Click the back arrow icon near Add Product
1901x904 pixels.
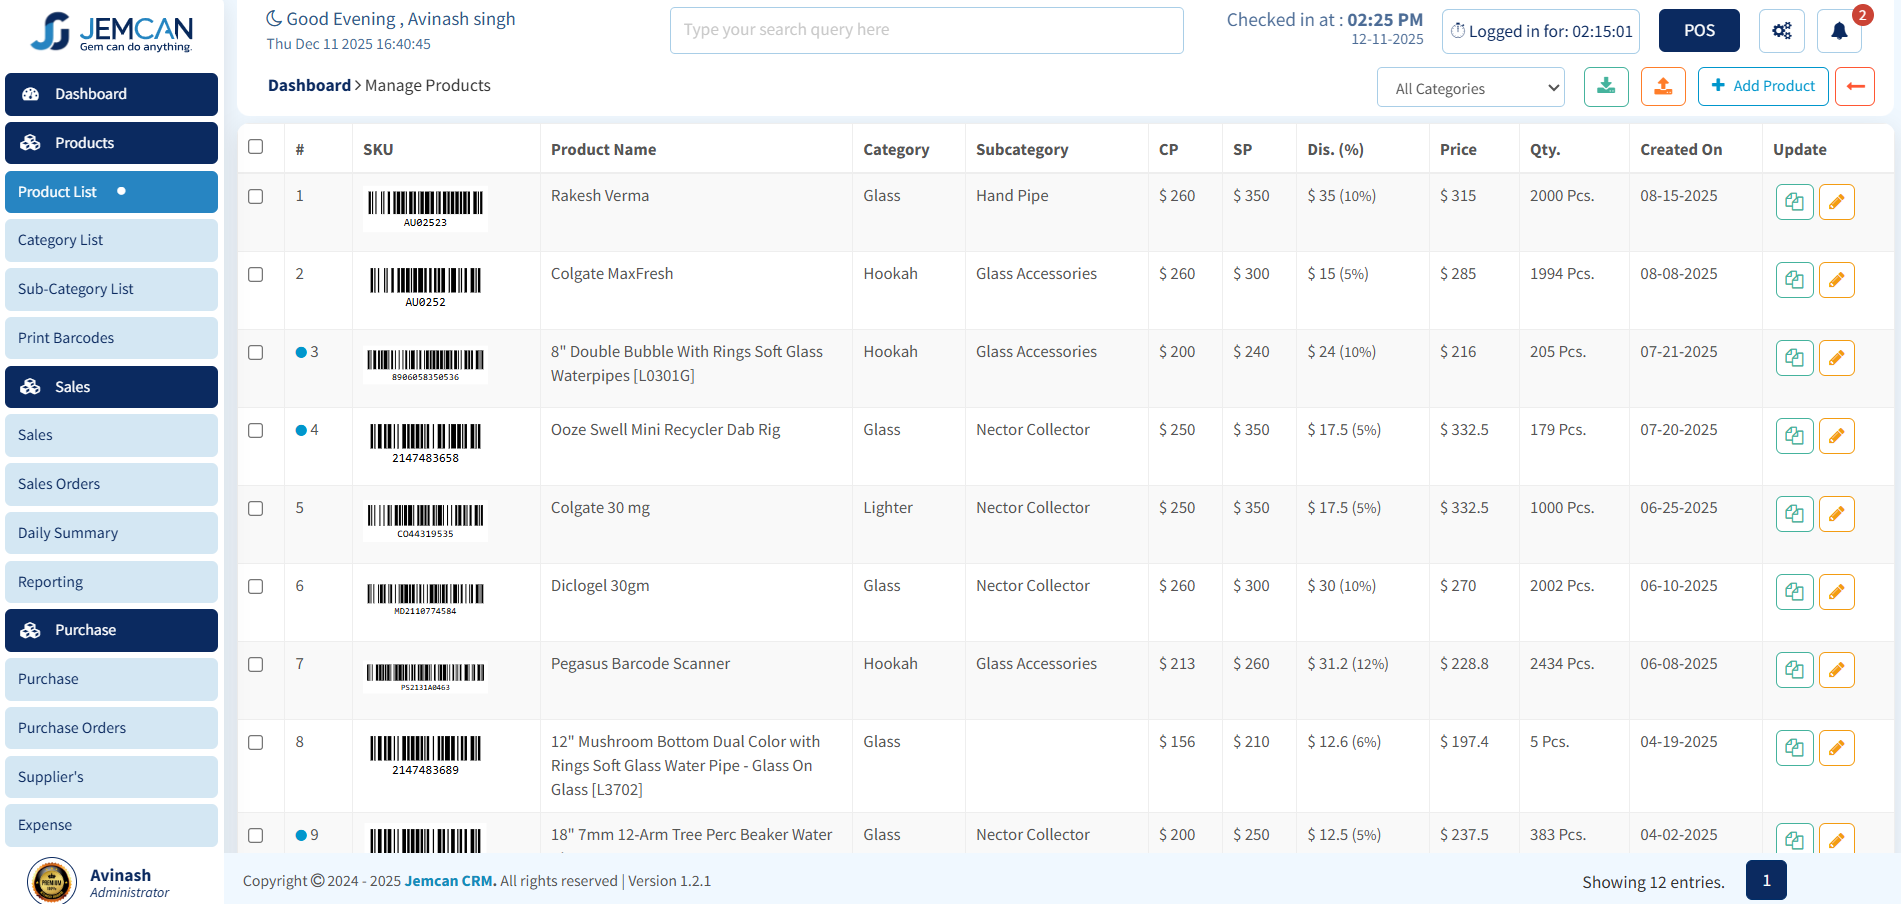[1854, 87]
